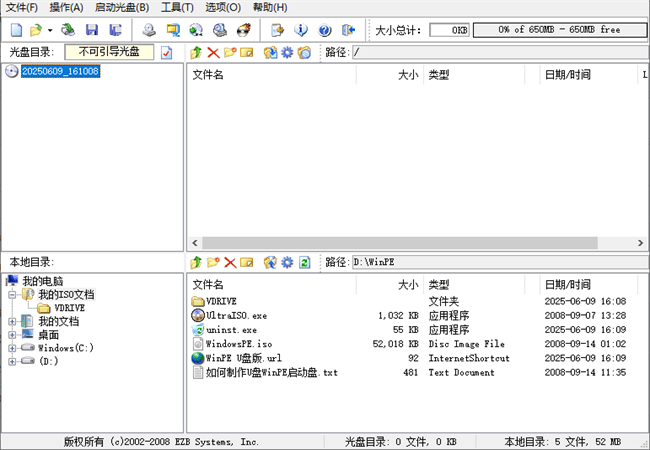Screen dimensions: 650x450
Task: Sort local files by 文件名 column header
Action: pyautogui.click(x=270, y=284)
